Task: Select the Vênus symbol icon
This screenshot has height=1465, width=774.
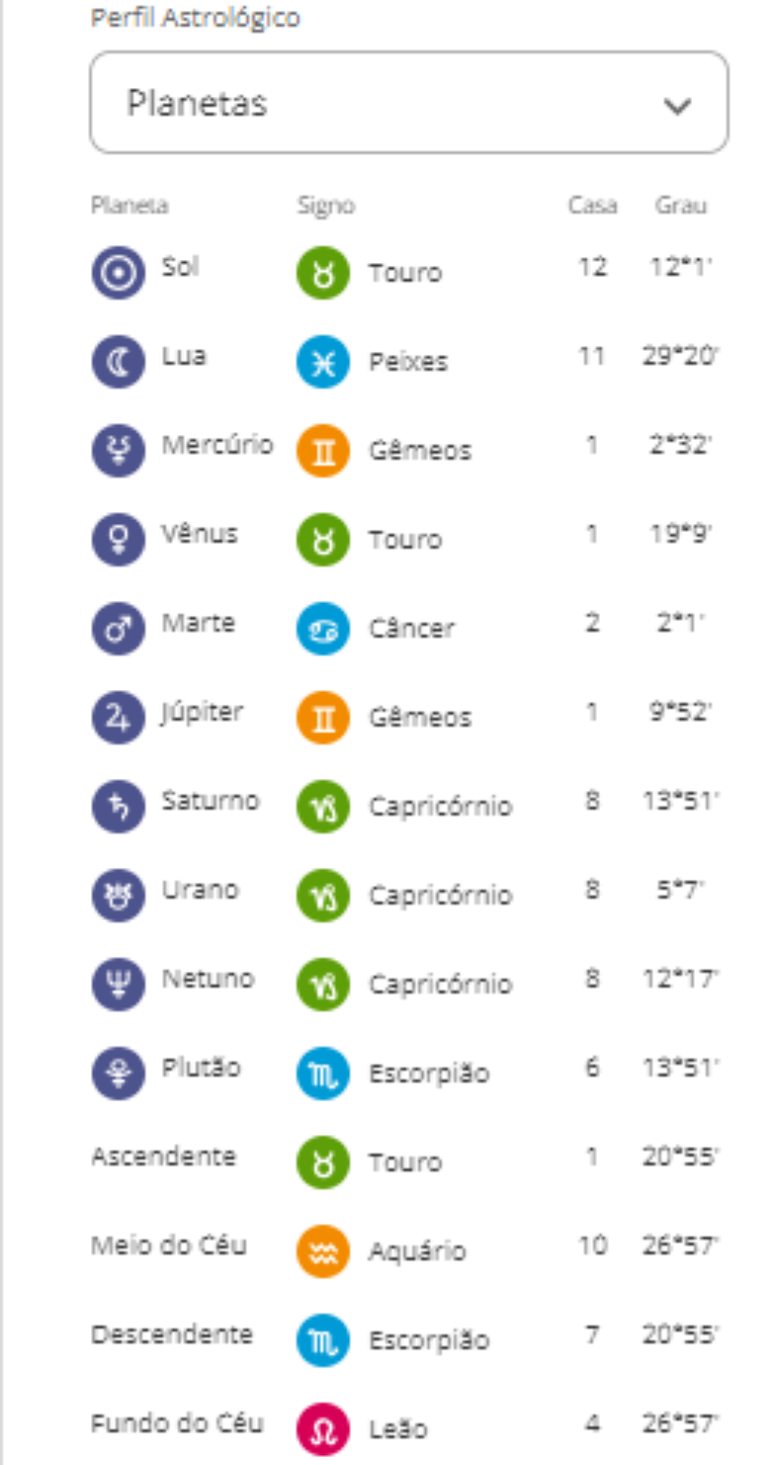Action: click(x=119, y=539)
